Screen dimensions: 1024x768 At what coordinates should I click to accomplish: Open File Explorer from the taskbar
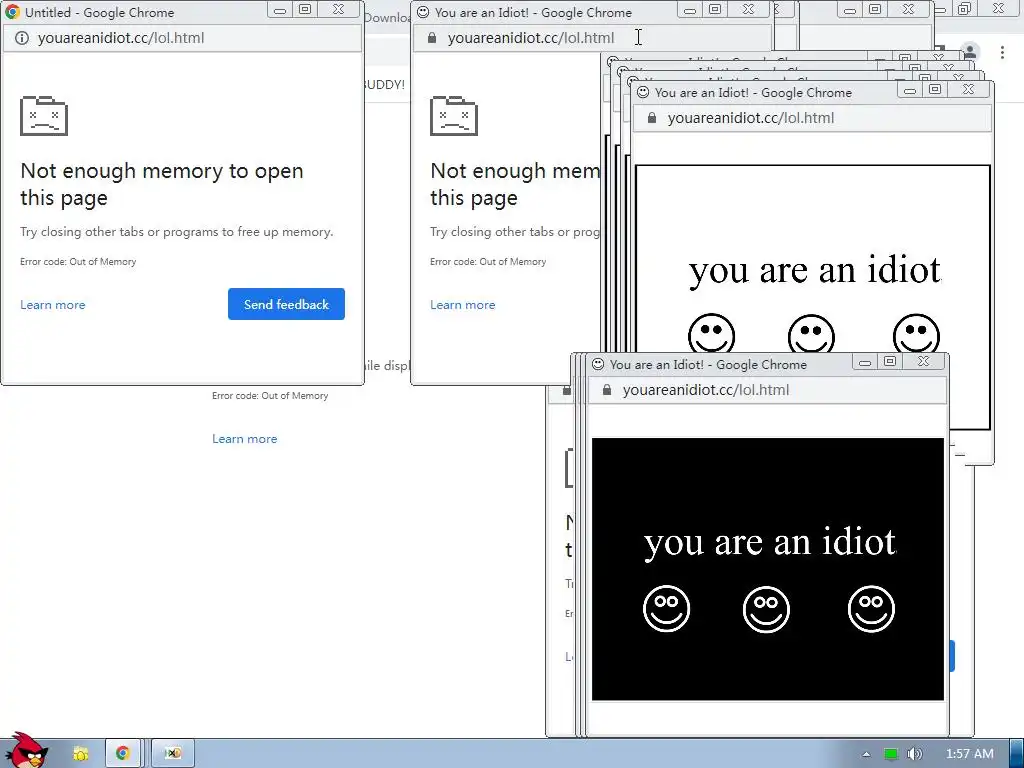coord(81,754)
